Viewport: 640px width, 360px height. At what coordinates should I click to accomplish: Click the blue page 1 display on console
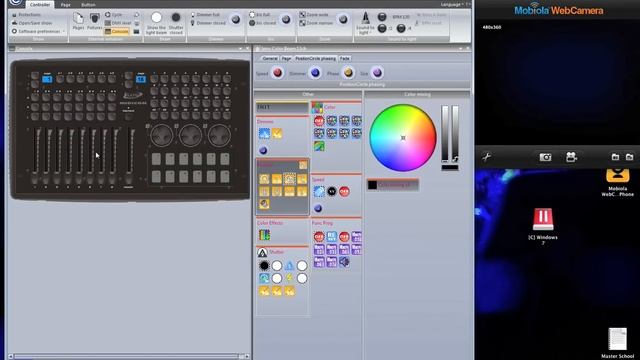[47, 79]
